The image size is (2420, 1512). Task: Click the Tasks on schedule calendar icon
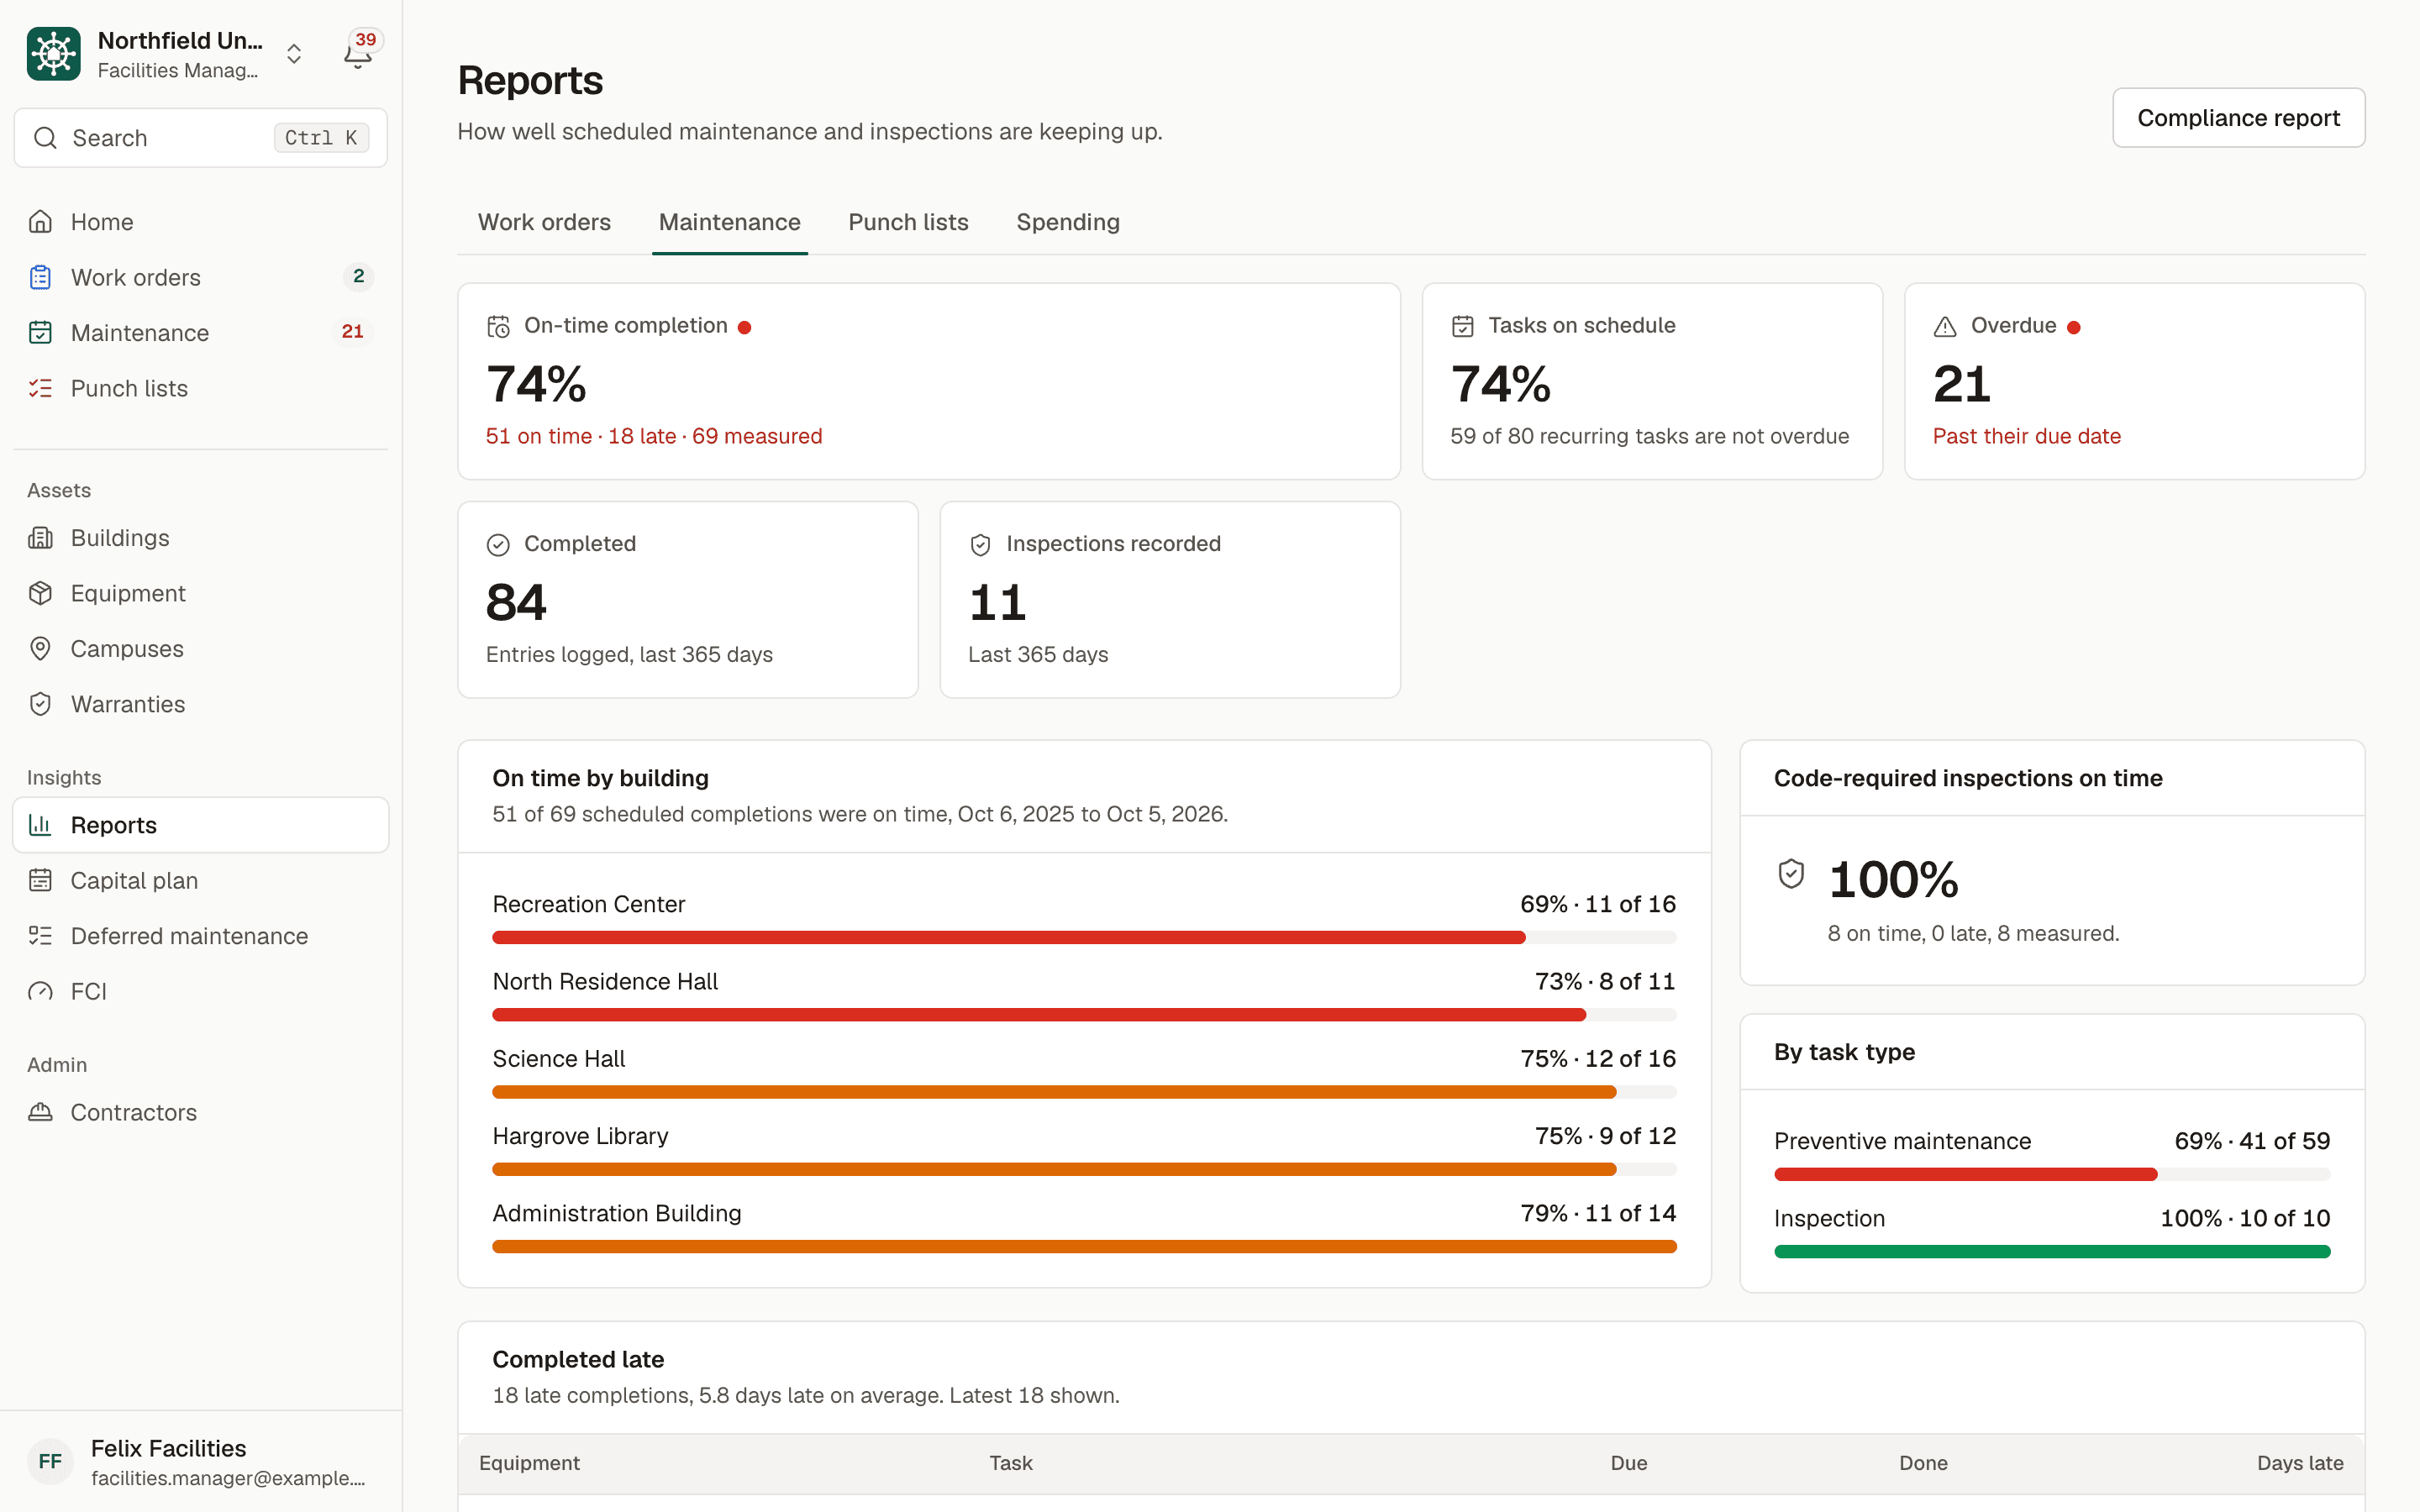1462,326
